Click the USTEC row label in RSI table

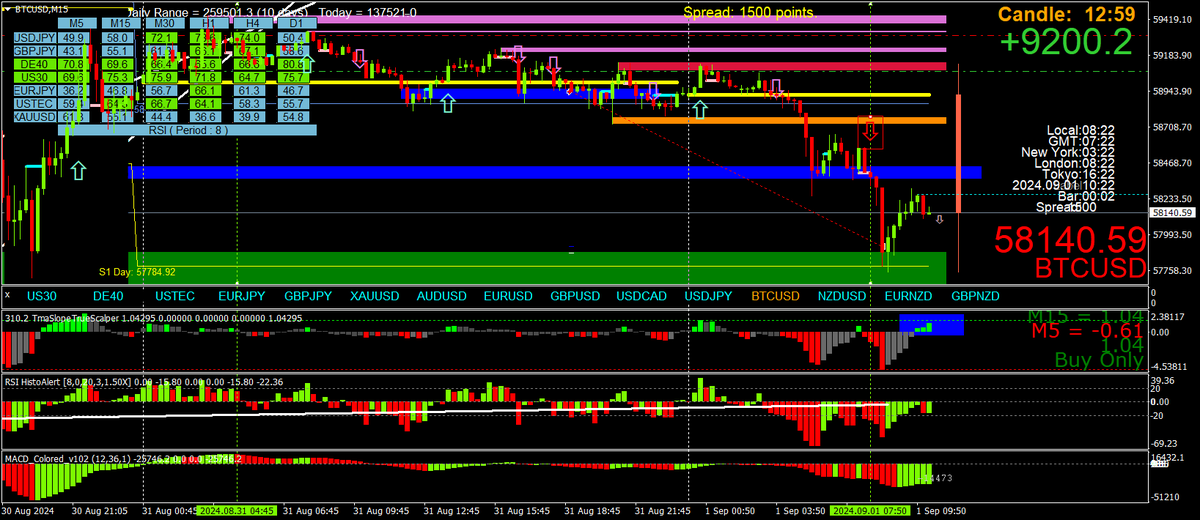[x=34, y=103]
